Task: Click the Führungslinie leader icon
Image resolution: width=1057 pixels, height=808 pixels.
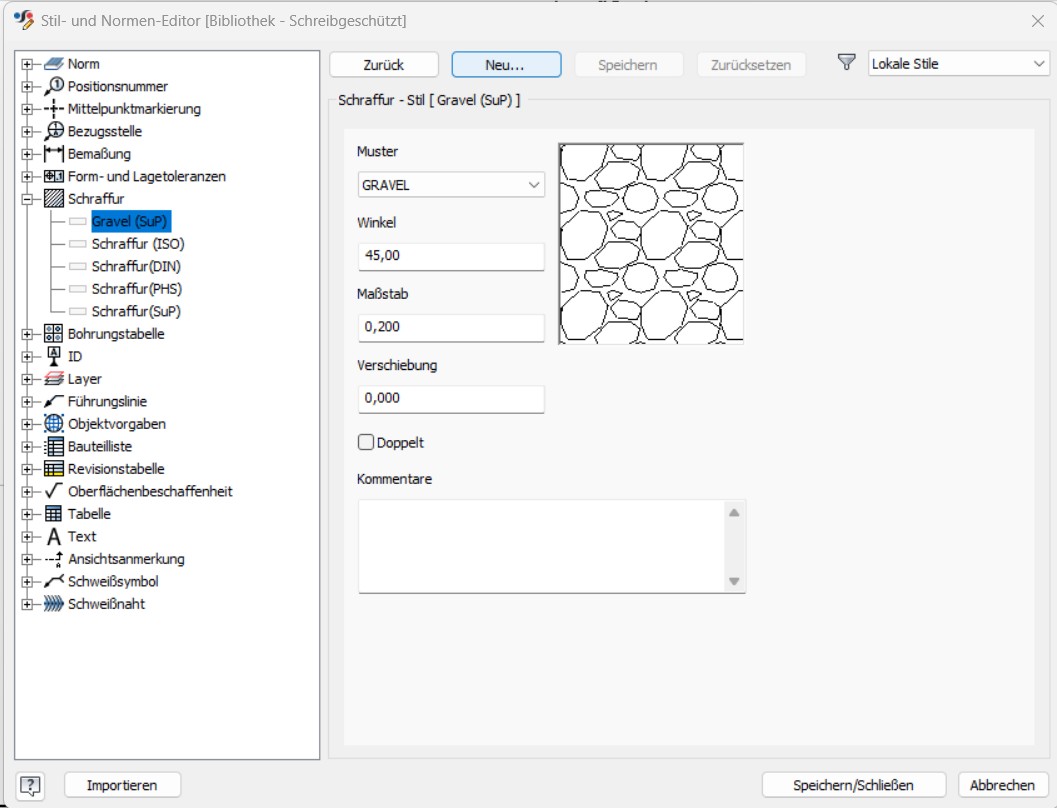Action: point(53,402)
